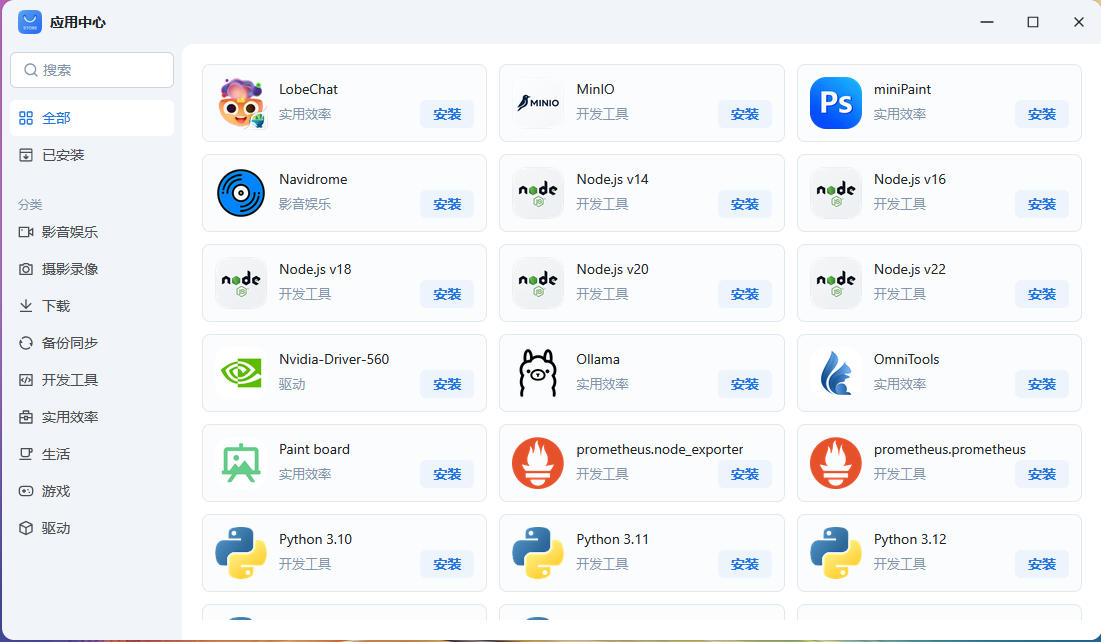Install prometheus.node_exporter

point(744,474)
